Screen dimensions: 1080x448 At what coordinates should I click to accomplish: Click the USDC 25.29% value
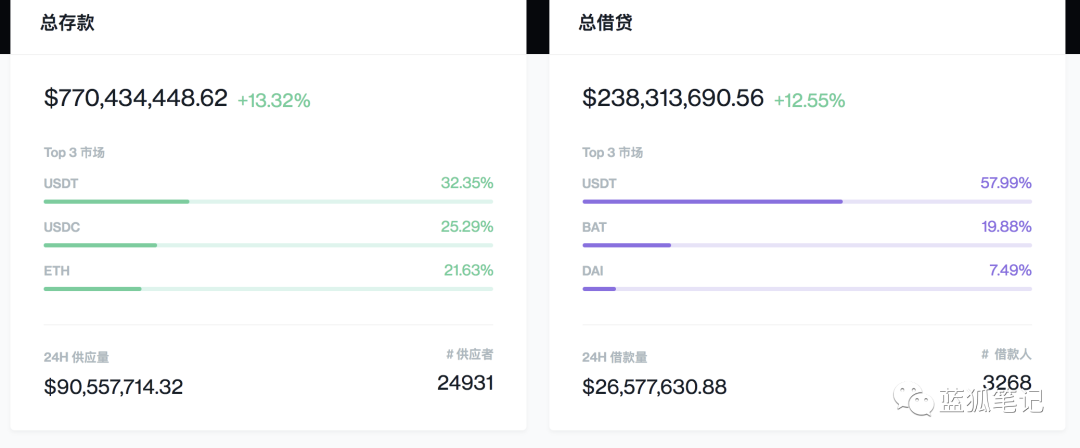point(467,227)
